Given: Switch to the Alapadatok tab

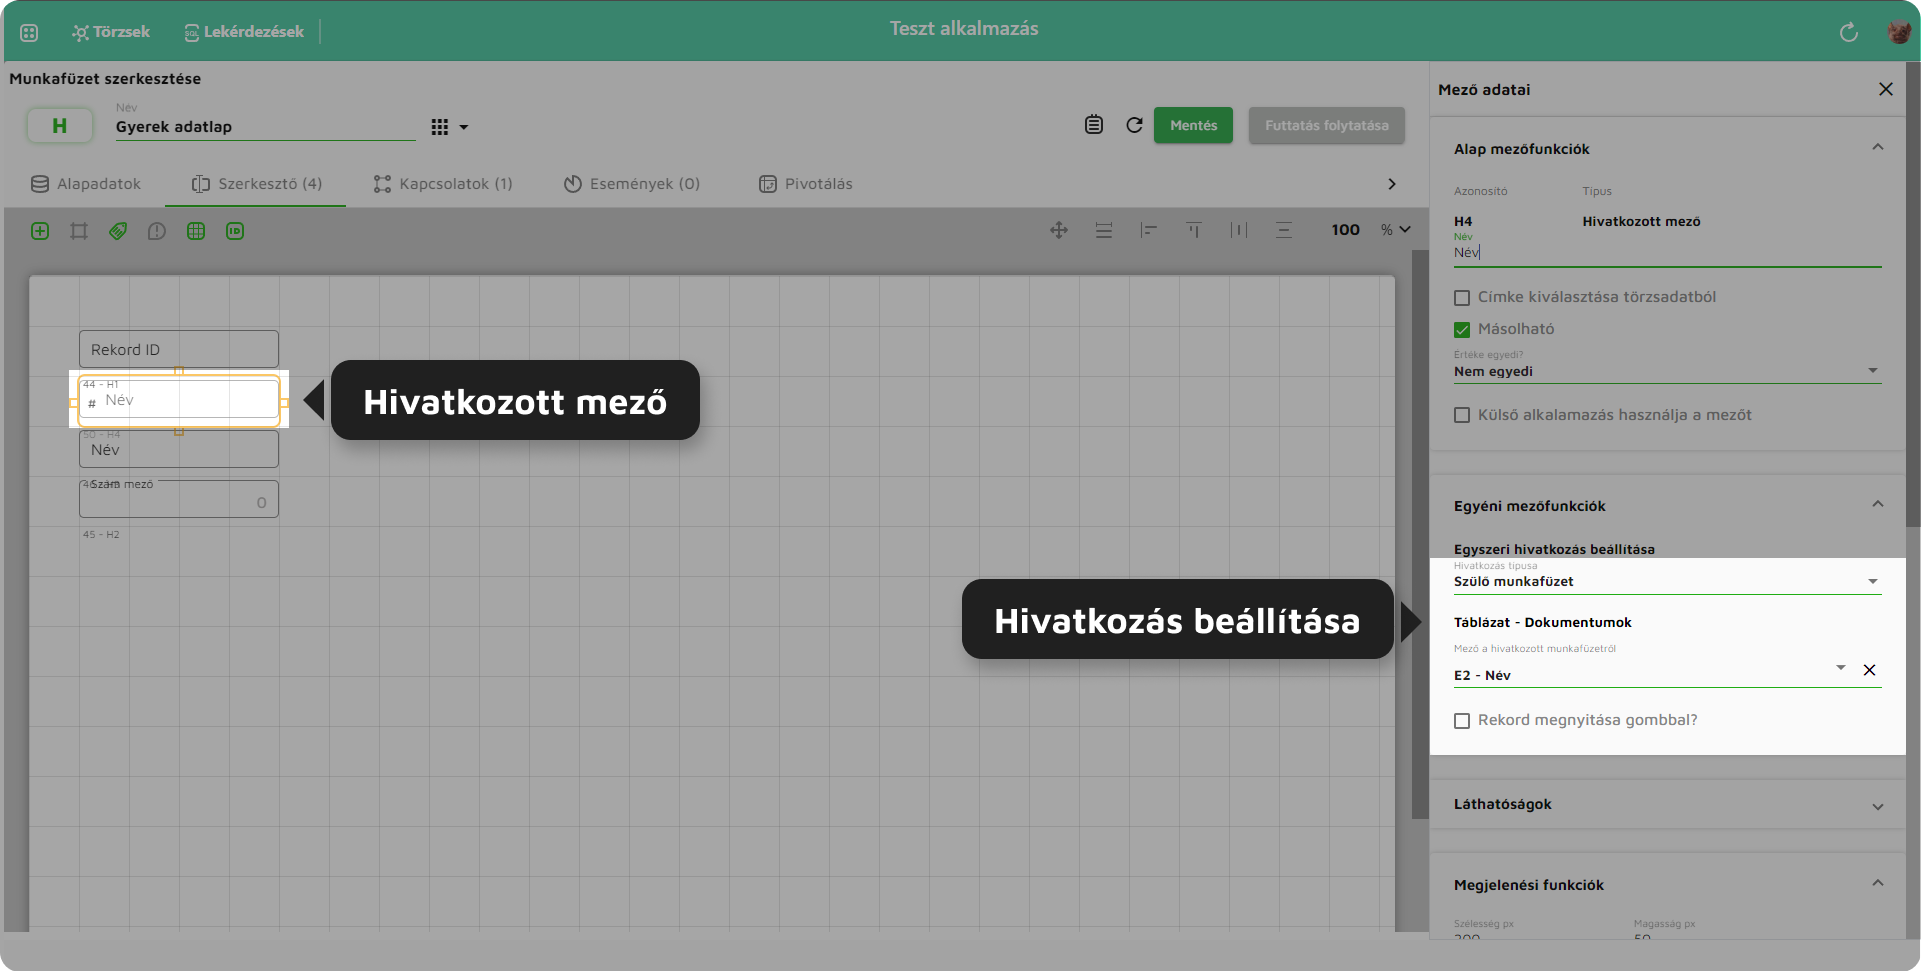Looking at the screenshot, I should click(86, 184).
